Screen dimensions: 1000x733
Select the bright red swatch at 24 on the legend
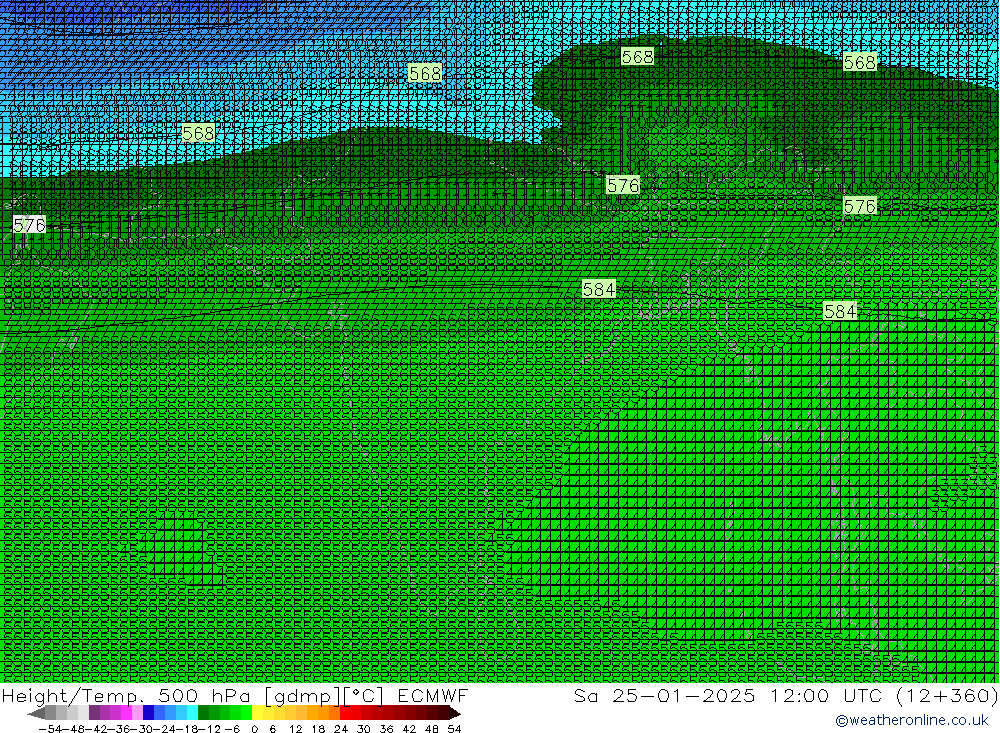[346, 713]
